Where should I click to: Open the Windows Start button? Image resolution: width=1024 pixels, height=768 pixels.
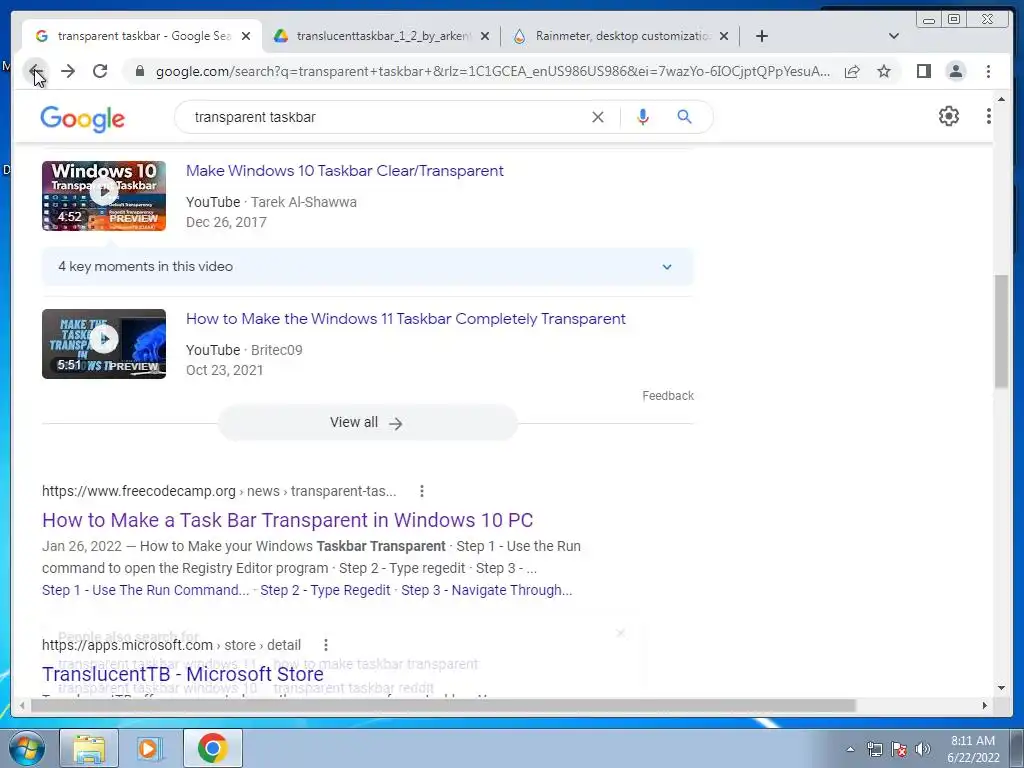coord(26,748)
